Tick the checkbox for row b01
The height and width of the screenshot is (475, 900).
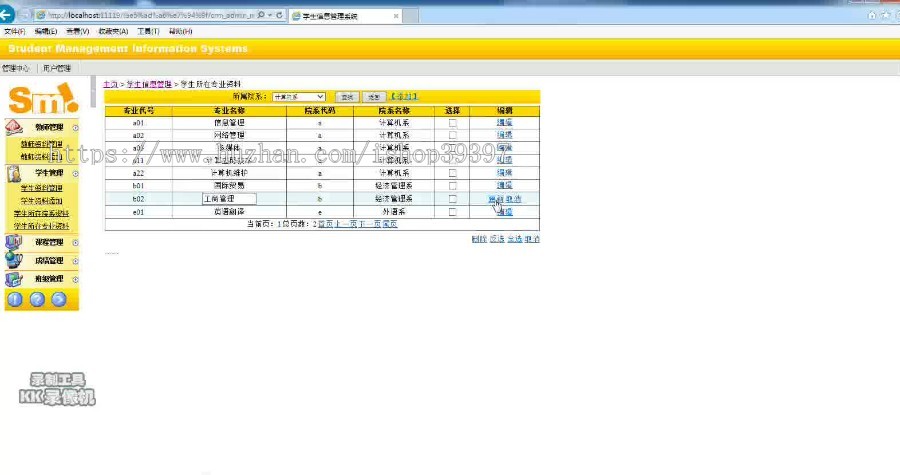[453, 186]
